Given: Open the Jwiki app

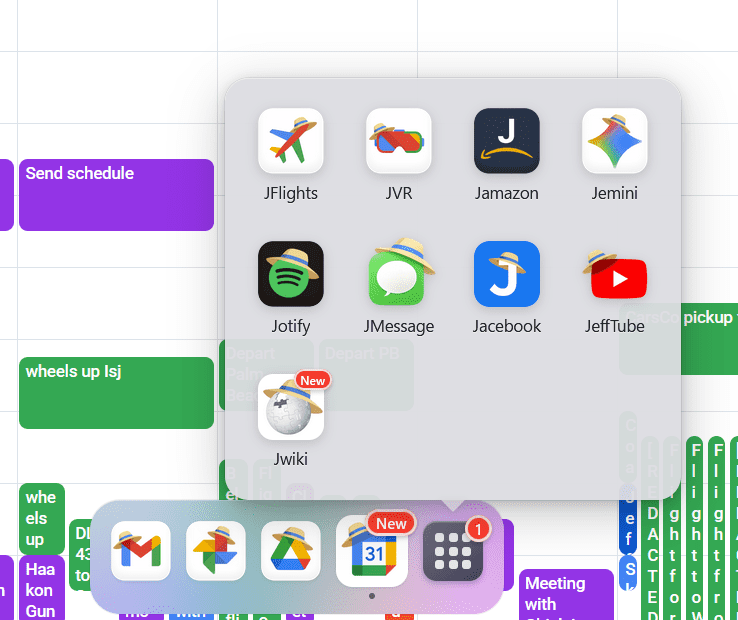Looking at the screenshot, I should (x=290, y=407).
